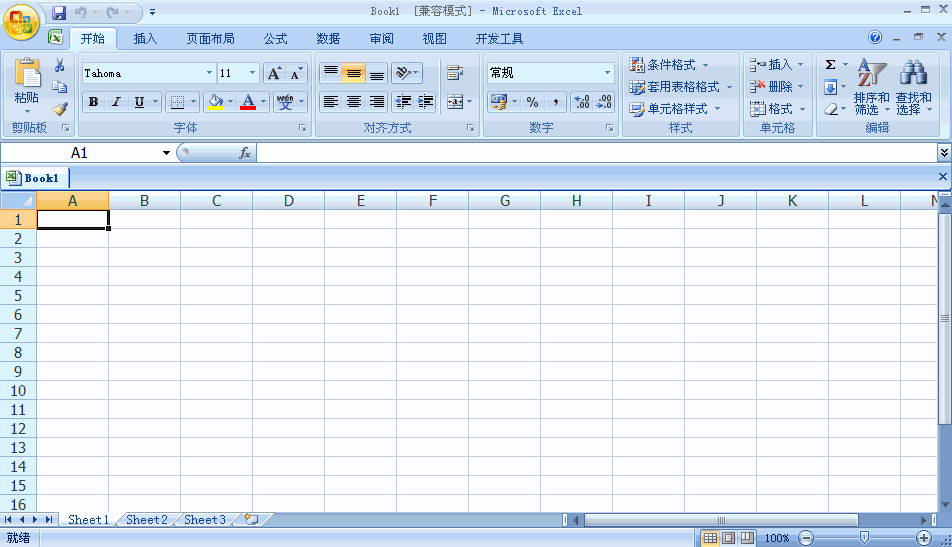Activate the Format Painter brush
This screenshot has width=952, height=547.
(x=60, y=109)
